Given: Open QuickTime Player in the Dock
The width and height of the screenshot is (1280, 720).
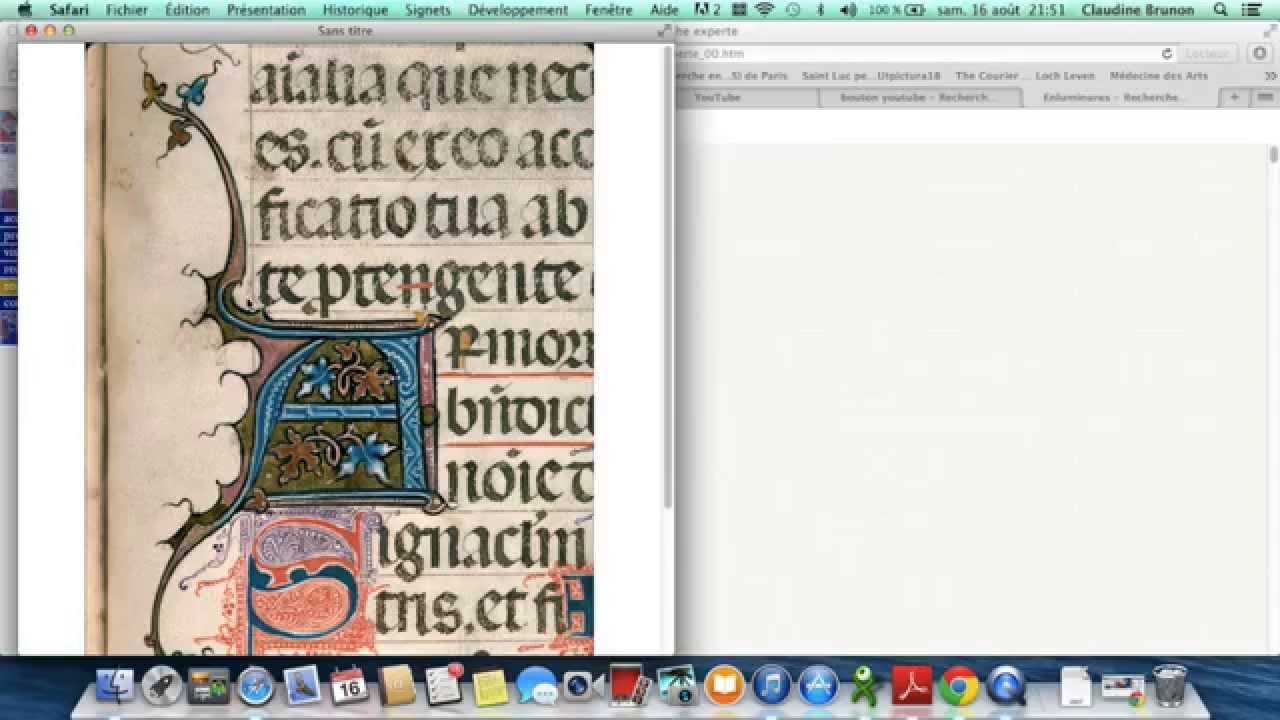Looking at the screenshot, I should [1006, 686].
